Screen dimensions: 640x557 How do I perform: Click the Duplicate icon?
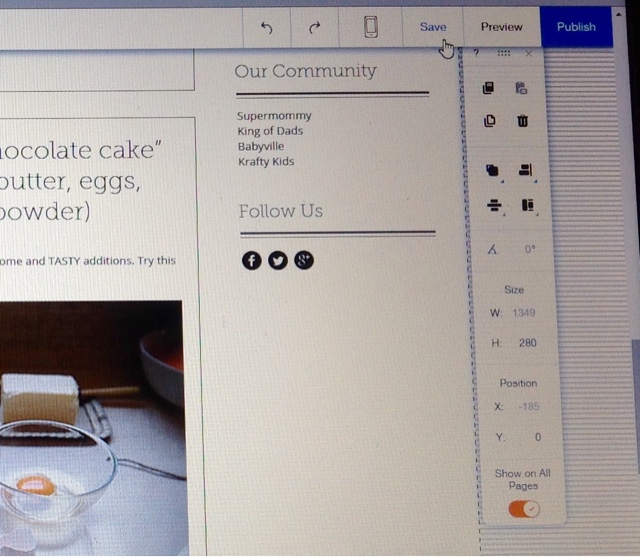489,121
